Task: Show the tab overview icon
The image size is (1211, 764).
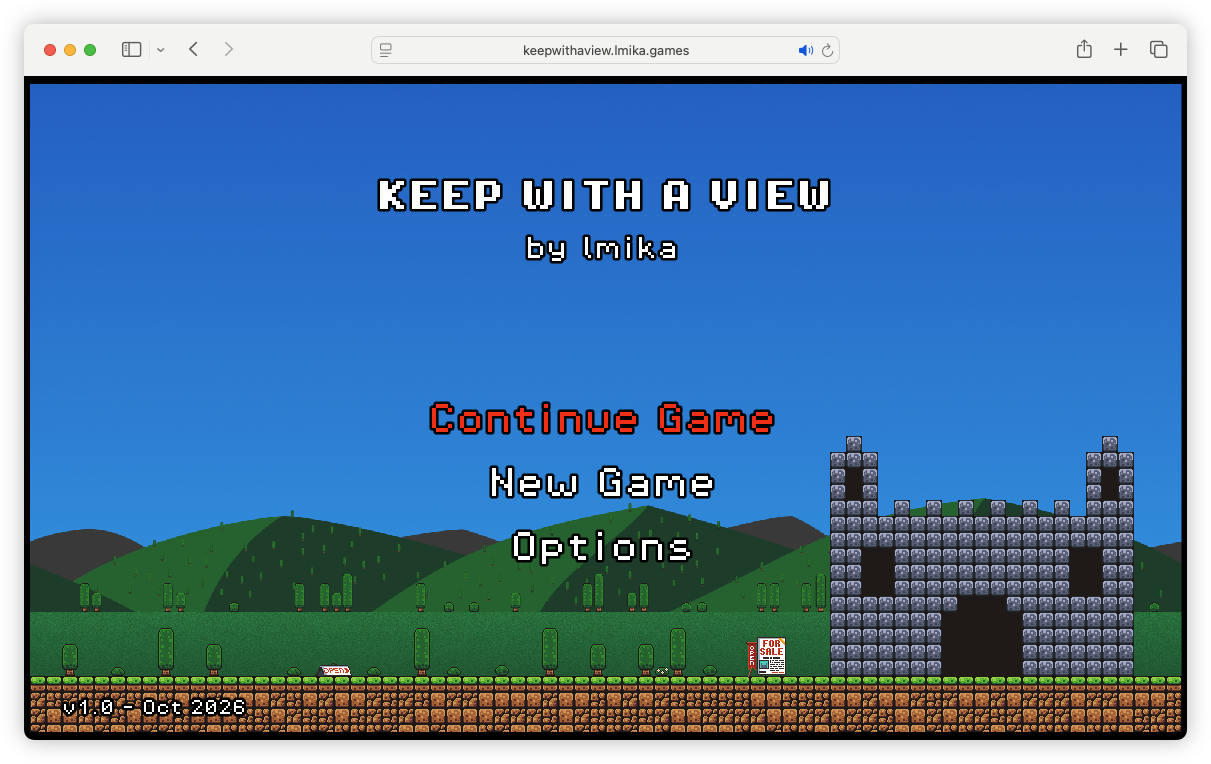Action: click(1159, 49)
